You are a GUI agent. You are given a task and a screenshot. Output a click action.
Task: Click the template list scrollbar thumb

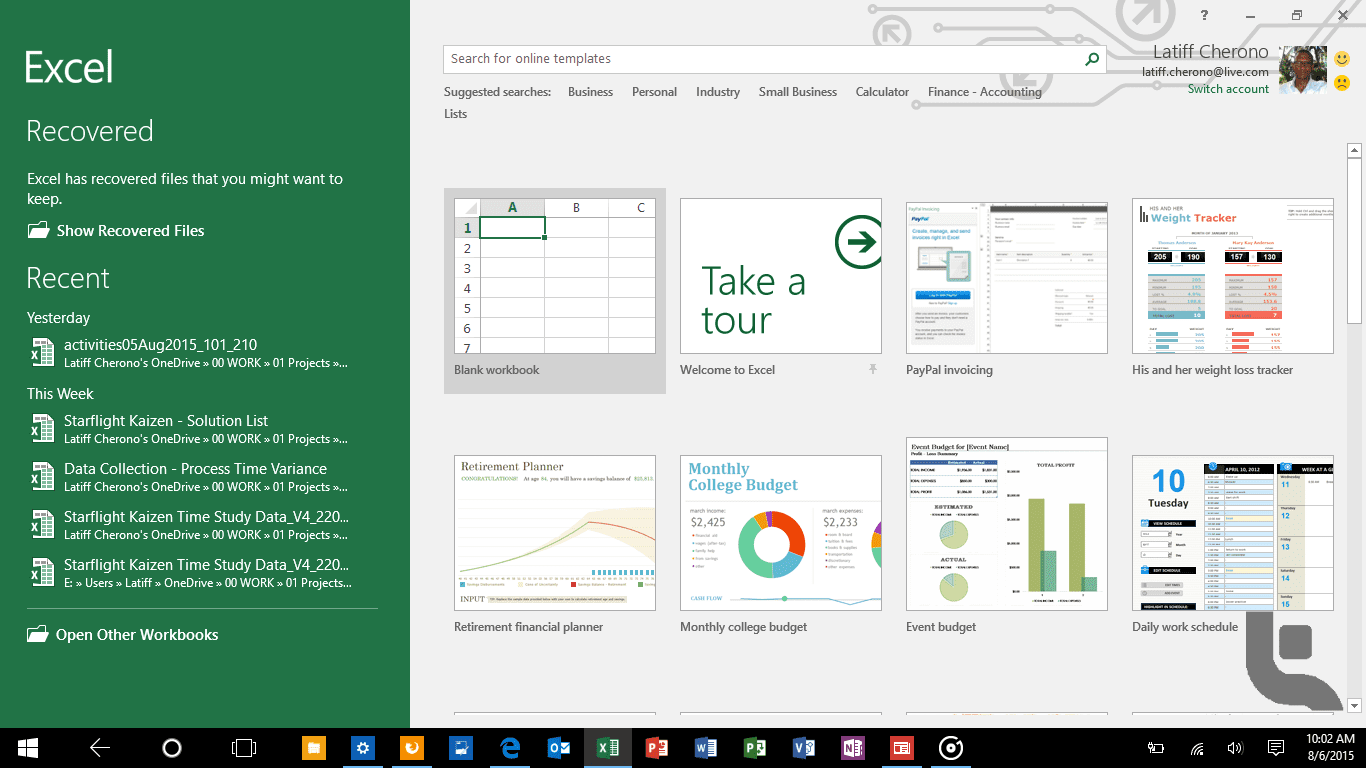(1355, 241)
